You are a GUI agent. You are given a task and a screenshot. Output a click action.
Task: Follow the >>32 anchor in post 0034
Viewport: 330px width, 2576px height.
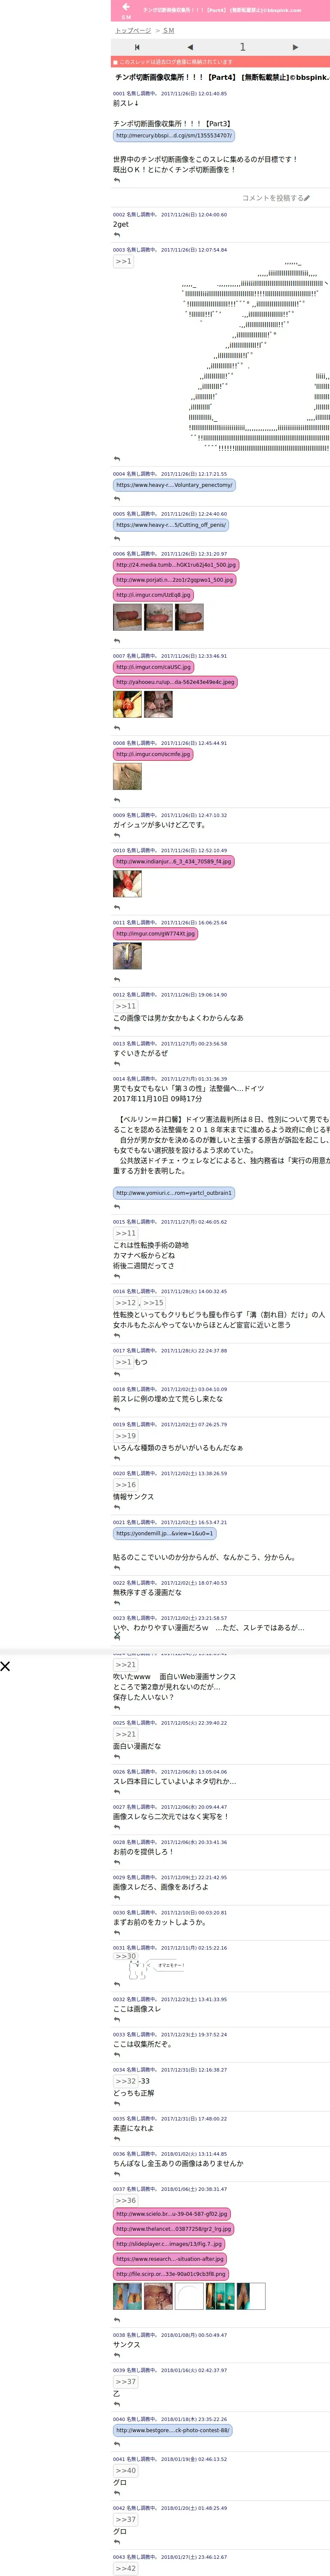(125, 2081)
